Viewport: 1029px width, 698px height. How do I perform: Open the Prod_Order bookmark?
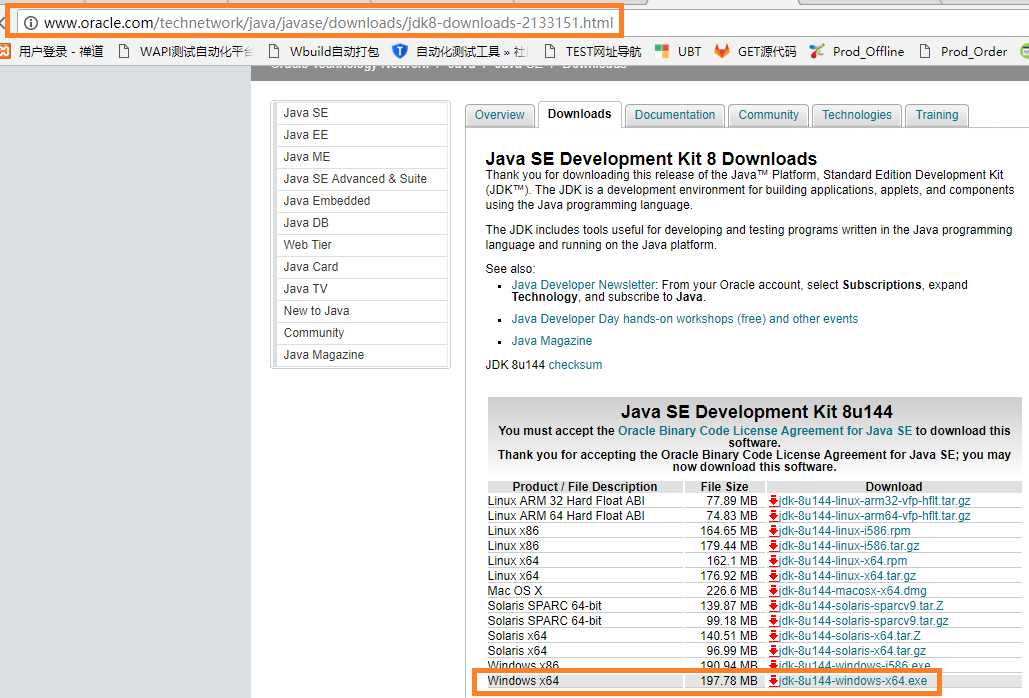coord(963,51)
